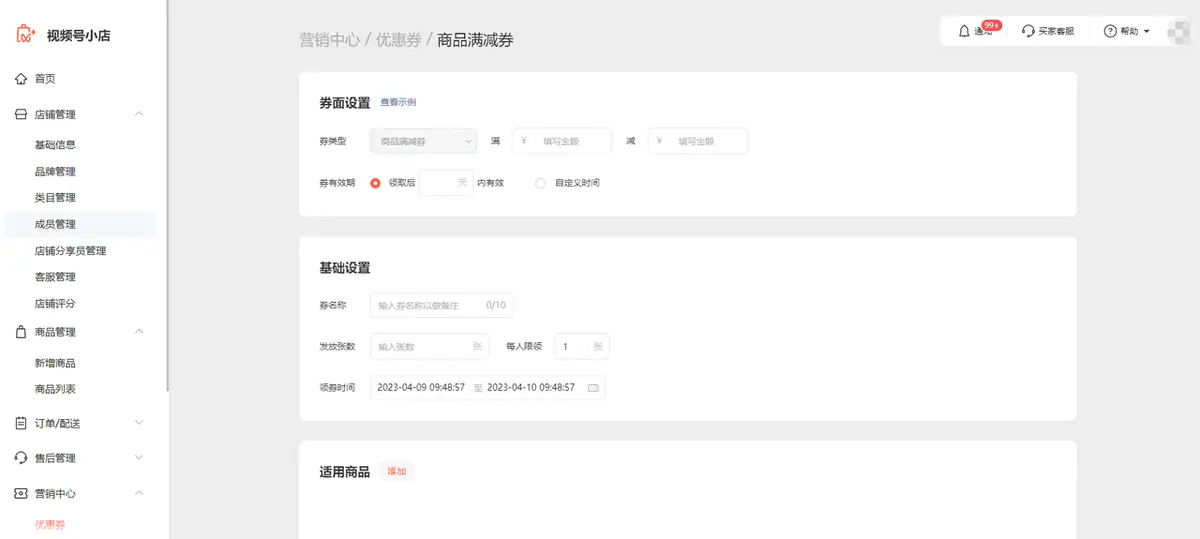Click the 商品管理 bag icon
The height and width of the screenshot is (539, 1200).
coord(21,332)
